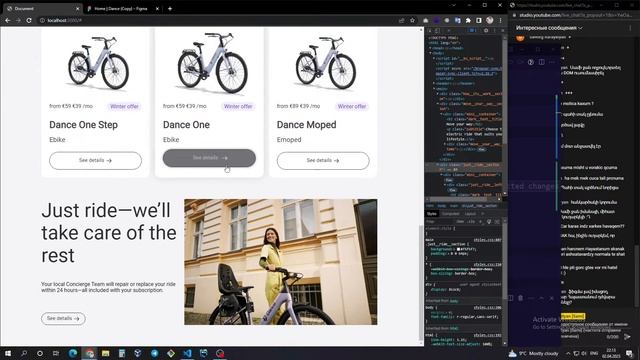Open DevTools three-dot customize menu
This screenshot has height=360, width=640.
pos(495,31)
